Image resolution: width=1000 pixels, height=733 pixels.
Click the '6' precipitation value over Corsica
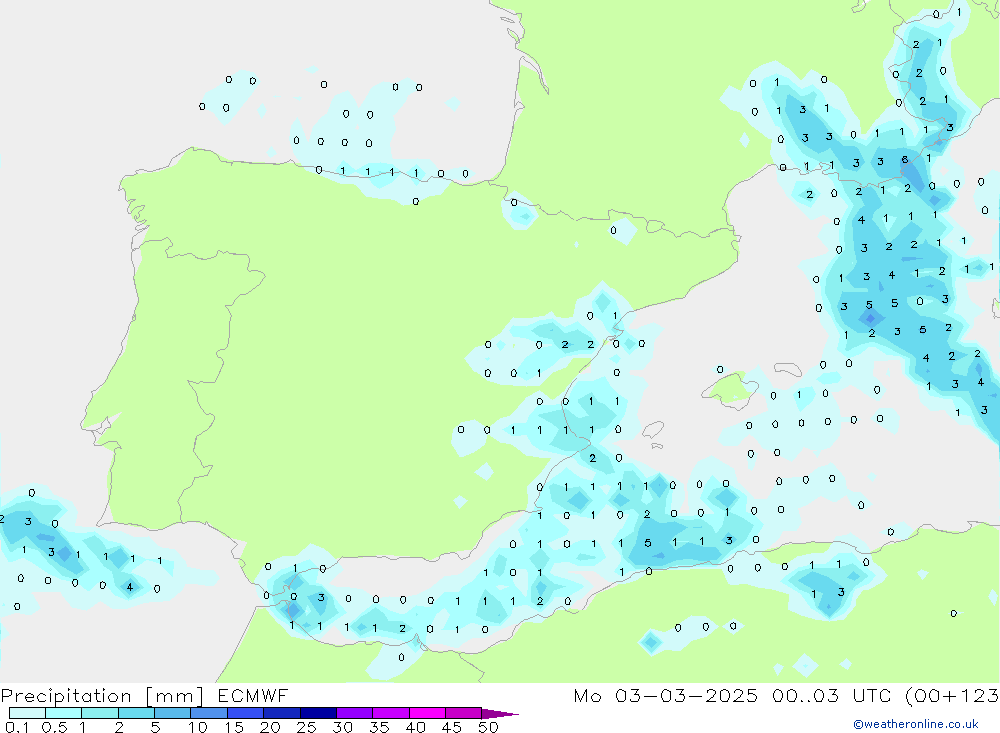pyautogui.click(x=904, y=160)
